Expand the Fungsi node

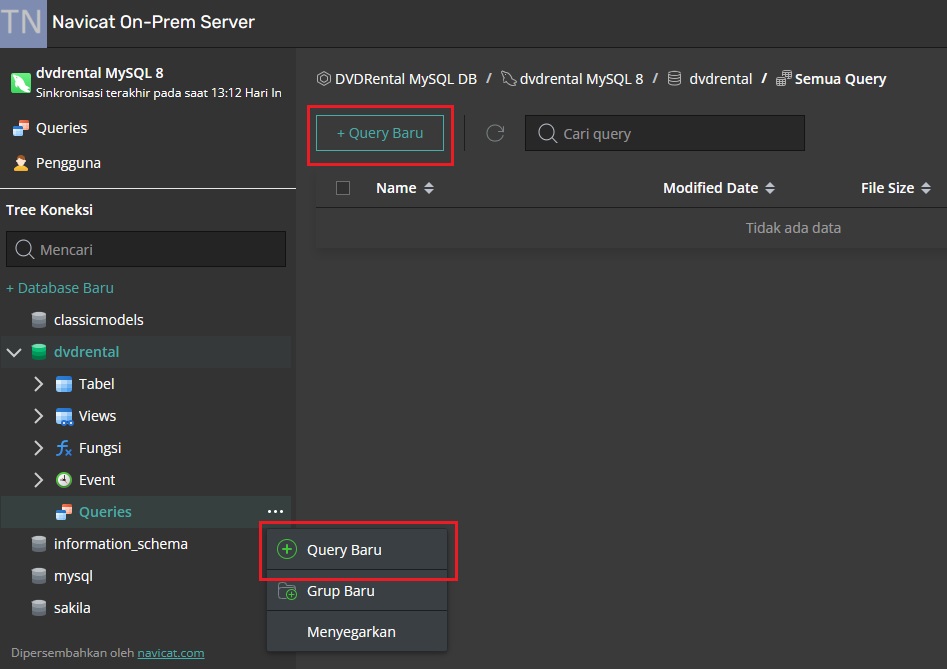[38, 448]
